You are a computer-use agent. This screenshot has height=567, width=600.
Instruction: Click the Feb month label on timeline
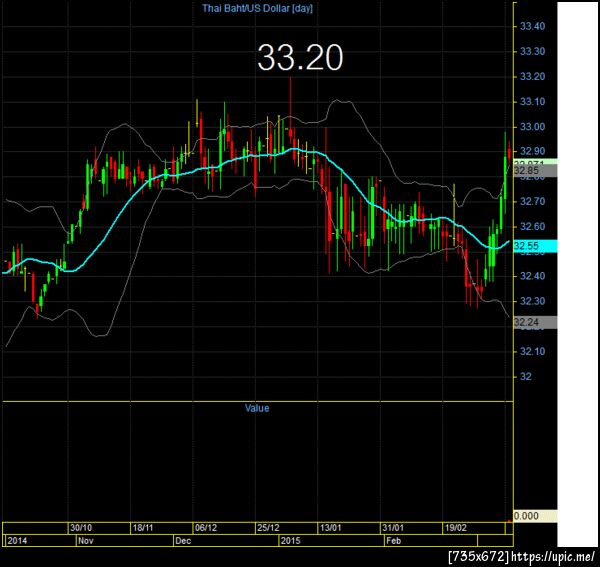(393, 541)
